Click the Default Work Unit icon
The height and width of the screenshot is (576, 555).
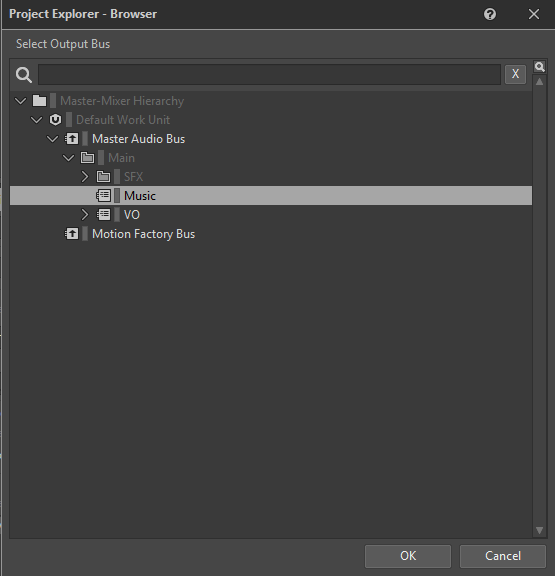pyautogui.click(x=55, y=120)
